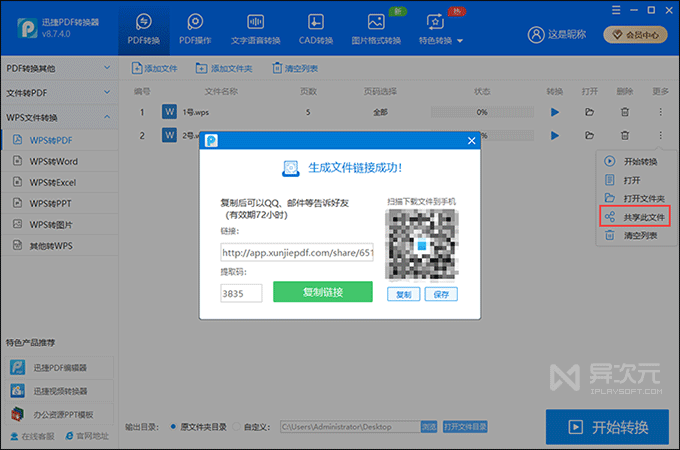Open 迅捷PDF编辑器 product recommendation
680x450 pixels.
pos(60,368)
